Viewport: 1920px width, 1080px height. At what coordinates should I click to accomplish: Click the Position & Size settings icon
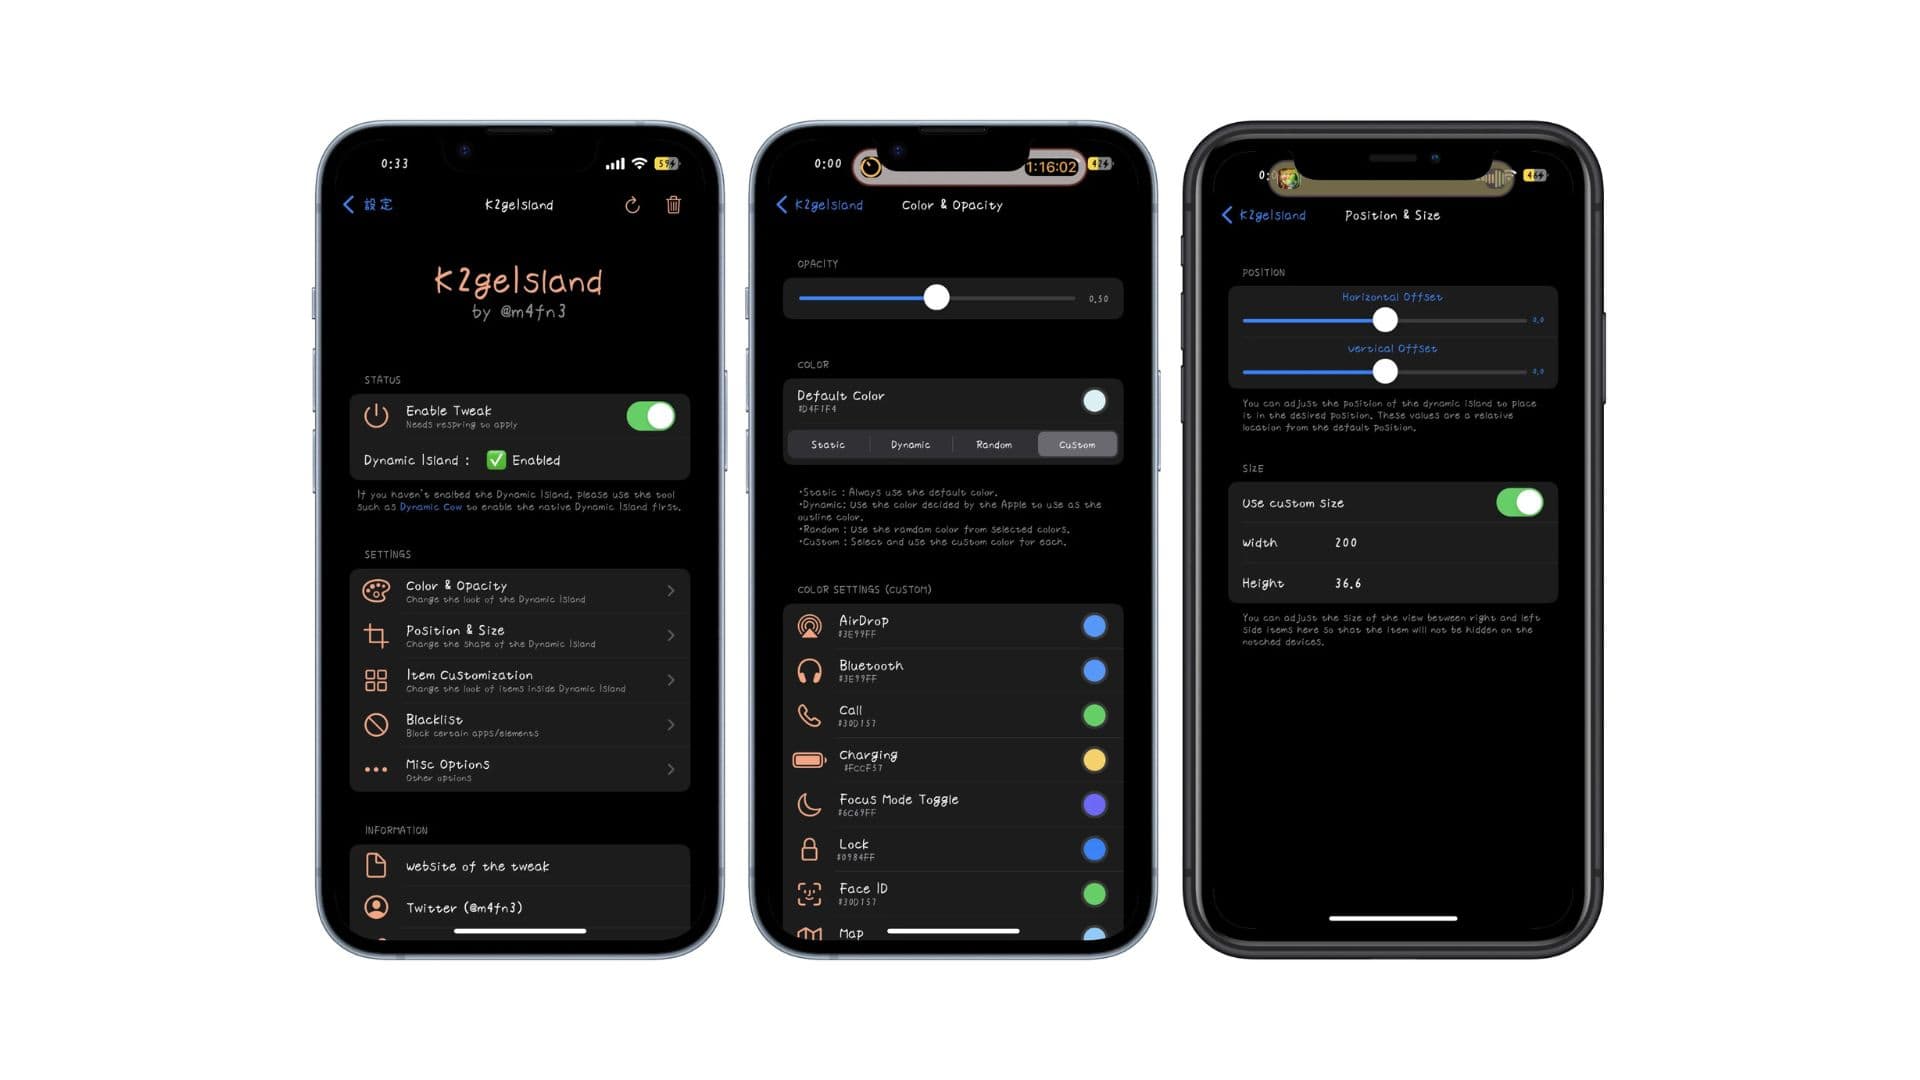tap(373, 636)
